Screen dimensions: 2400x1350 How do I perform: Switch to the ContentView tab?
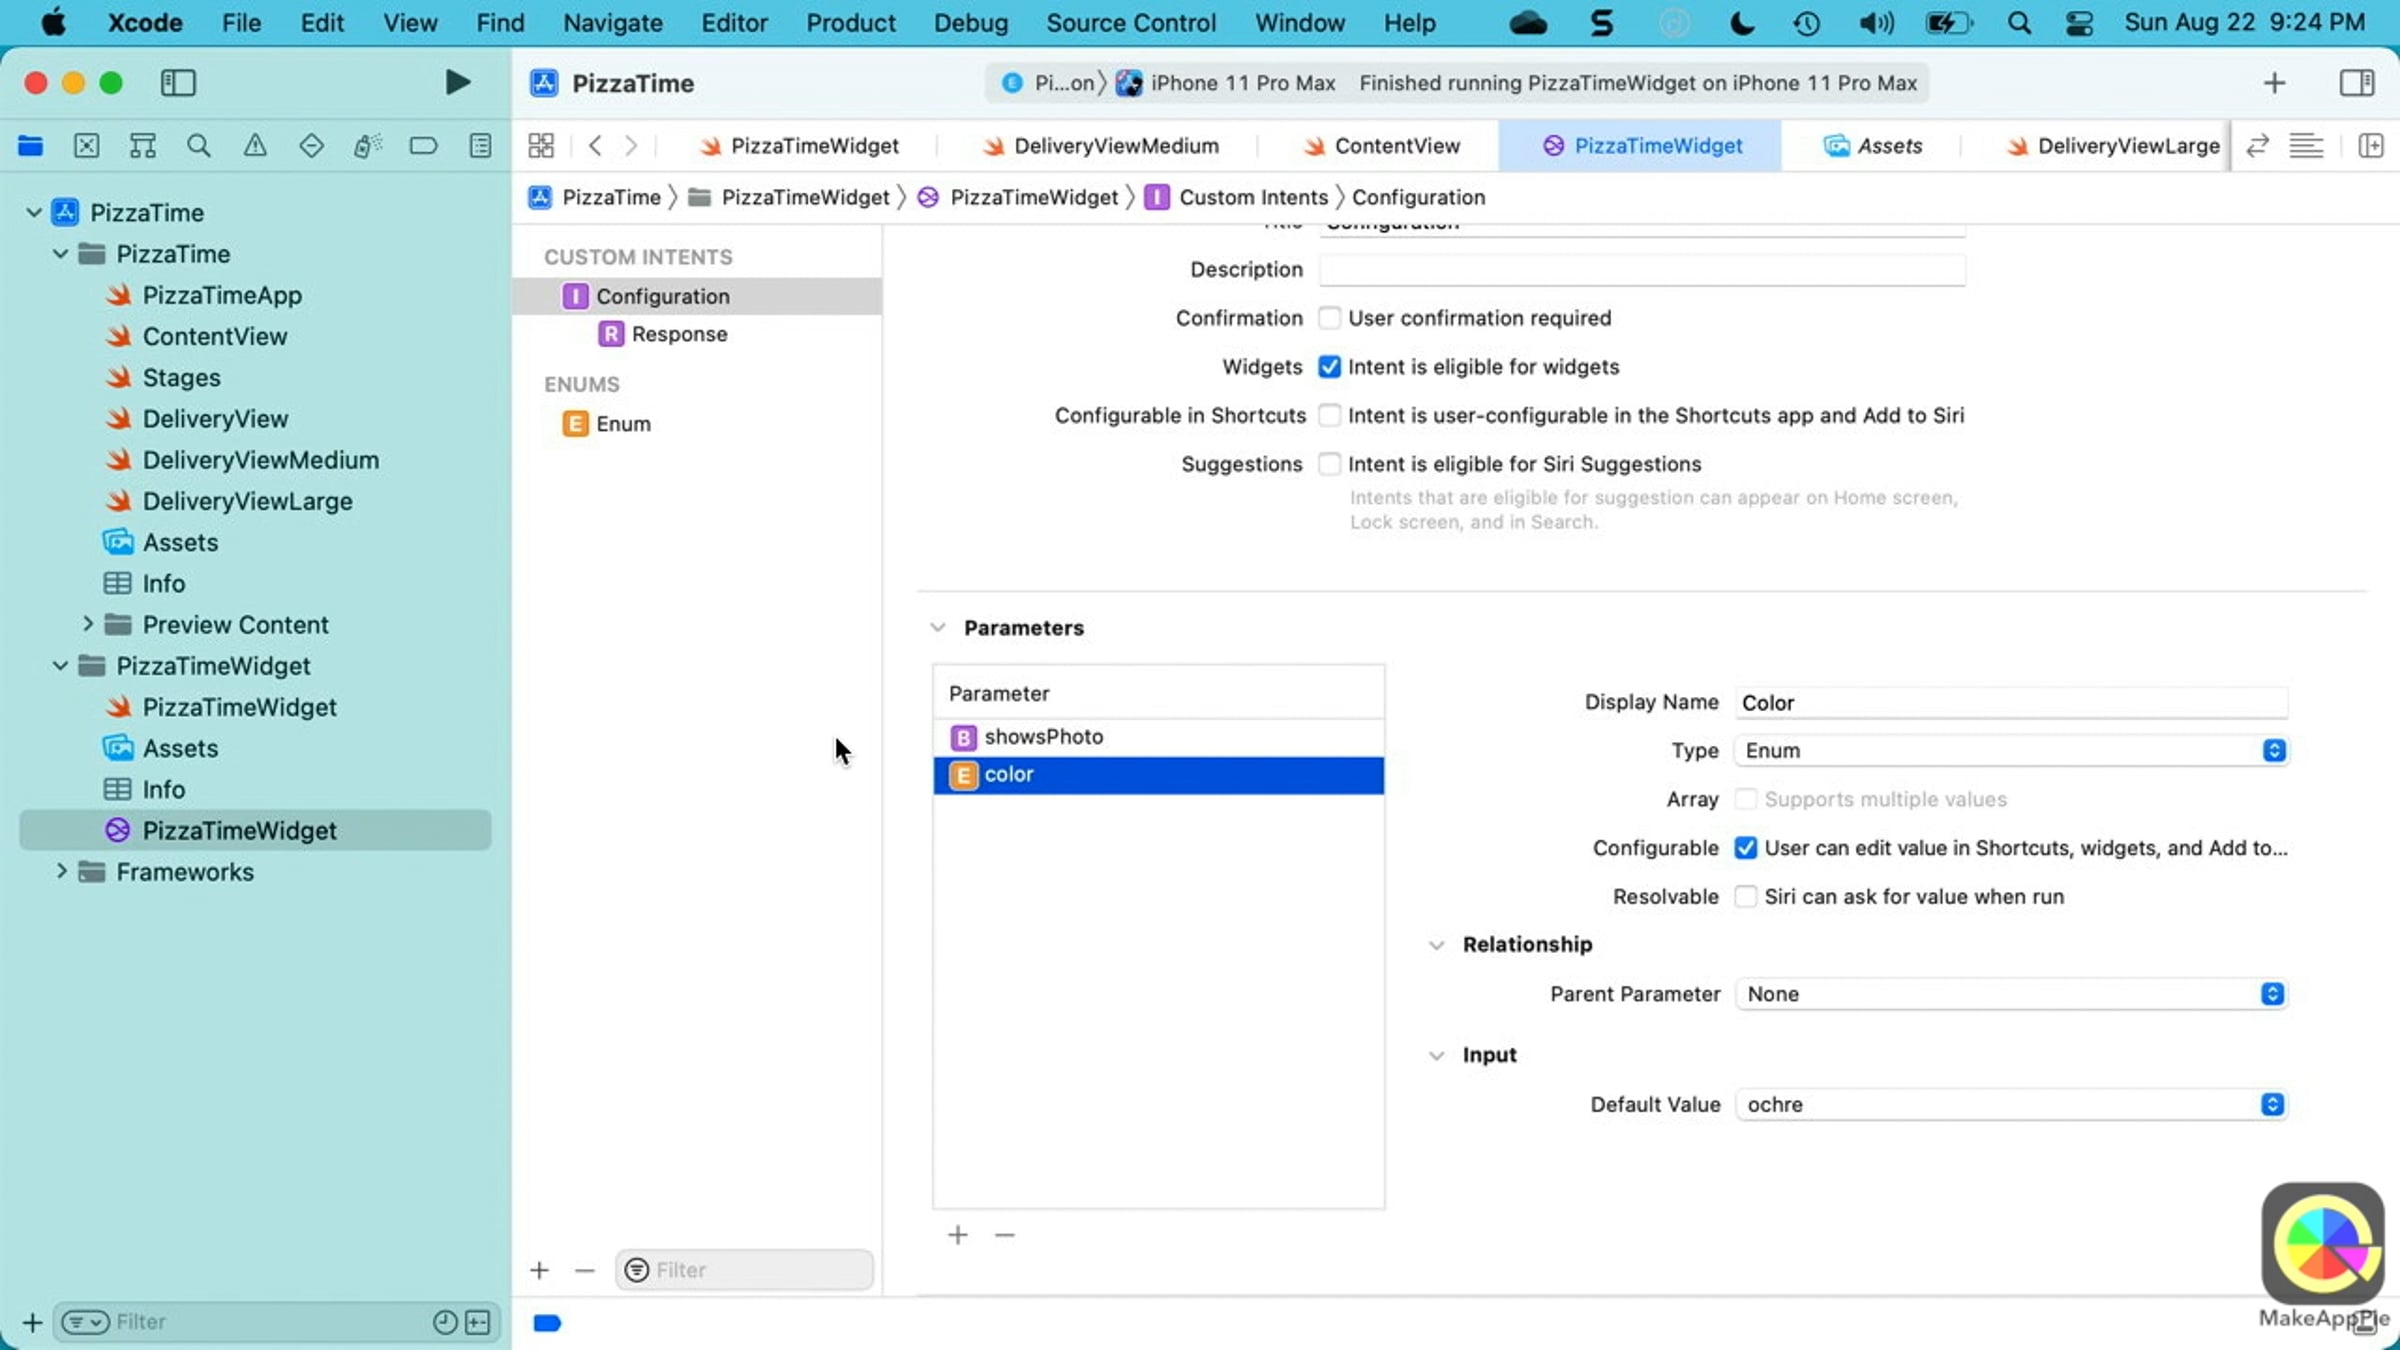[1381, 146]
